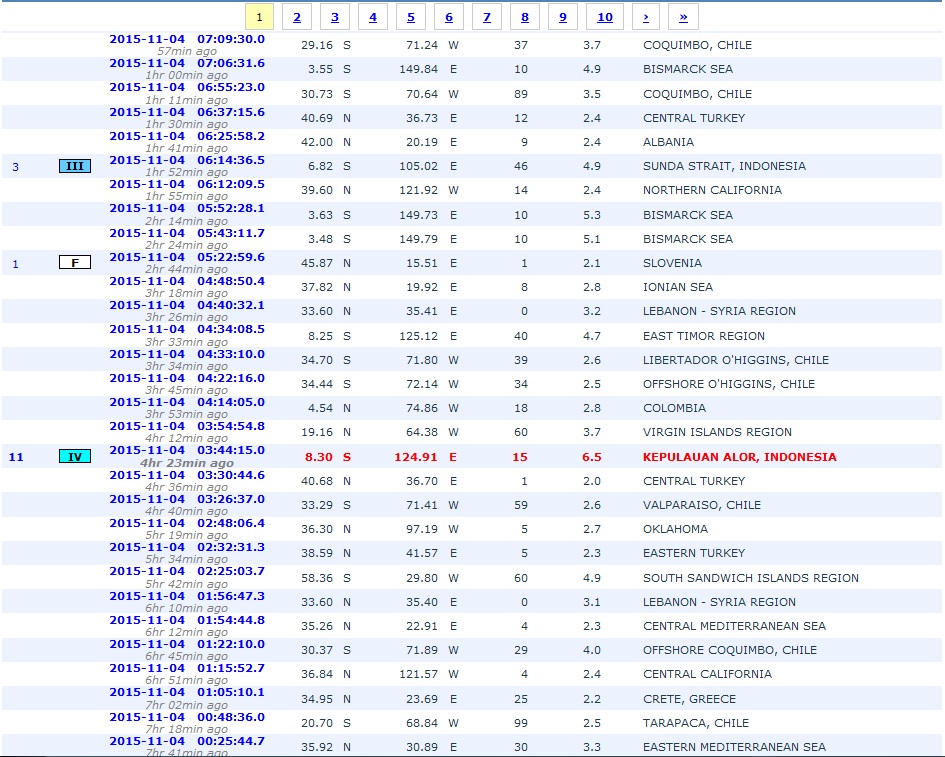Go to page 8 of results
Image resolution: width=945 pixels, height=757 pixels.
coord(524,17)
